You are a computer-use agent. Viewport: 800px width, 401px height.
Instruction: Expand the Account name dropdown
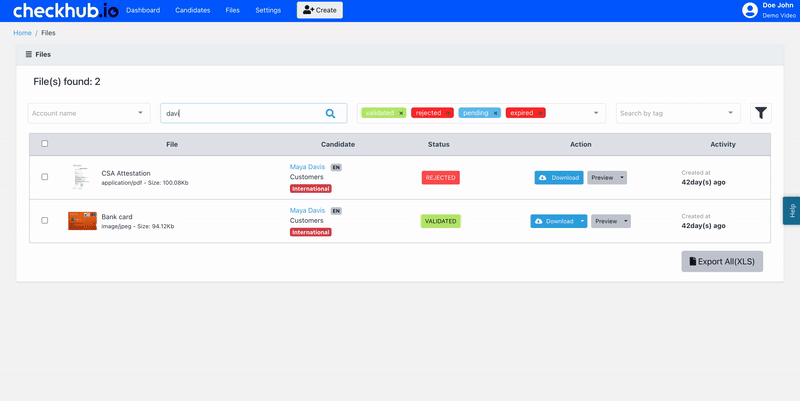pos(140,114)
